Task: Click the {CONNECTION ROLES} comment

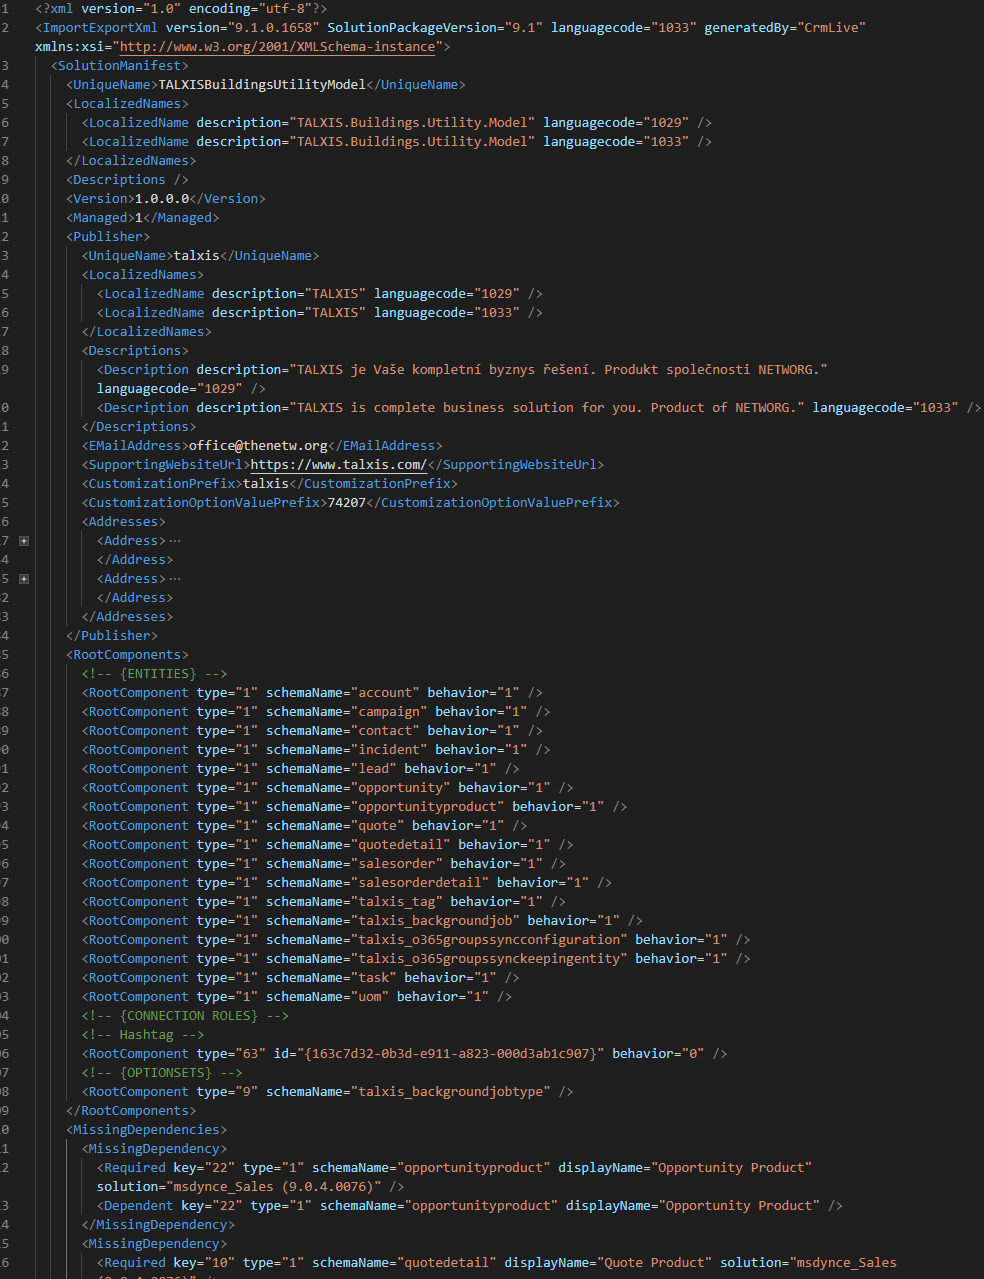Action: pyautogui.click(x=185, y=1016)
